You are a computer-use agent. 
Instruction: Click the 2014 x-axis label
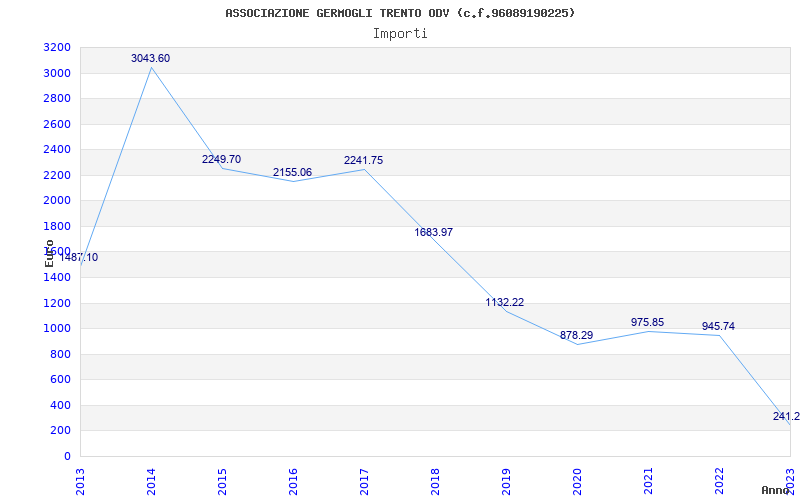point(151,482)
